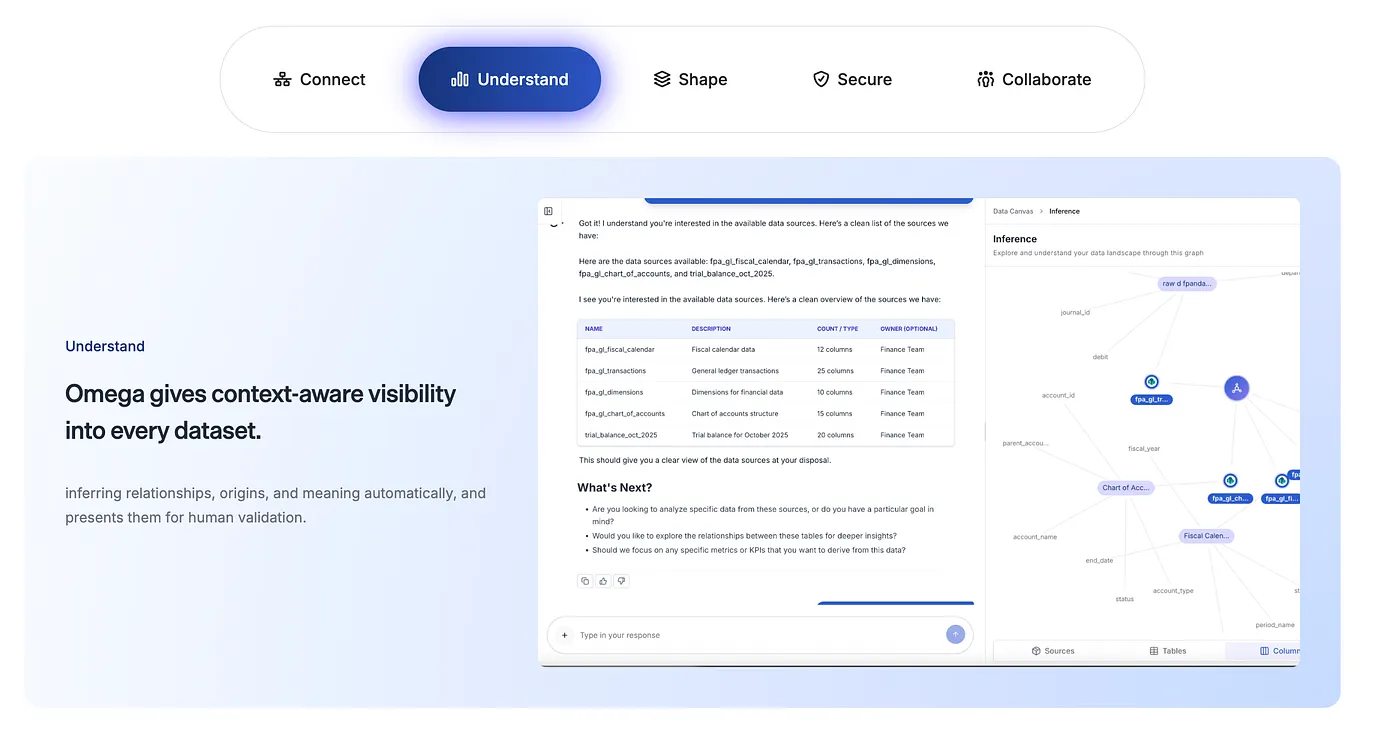Give the response a thumbs up
This screenshot has width=1400, height=741.
tap(603, 581)
